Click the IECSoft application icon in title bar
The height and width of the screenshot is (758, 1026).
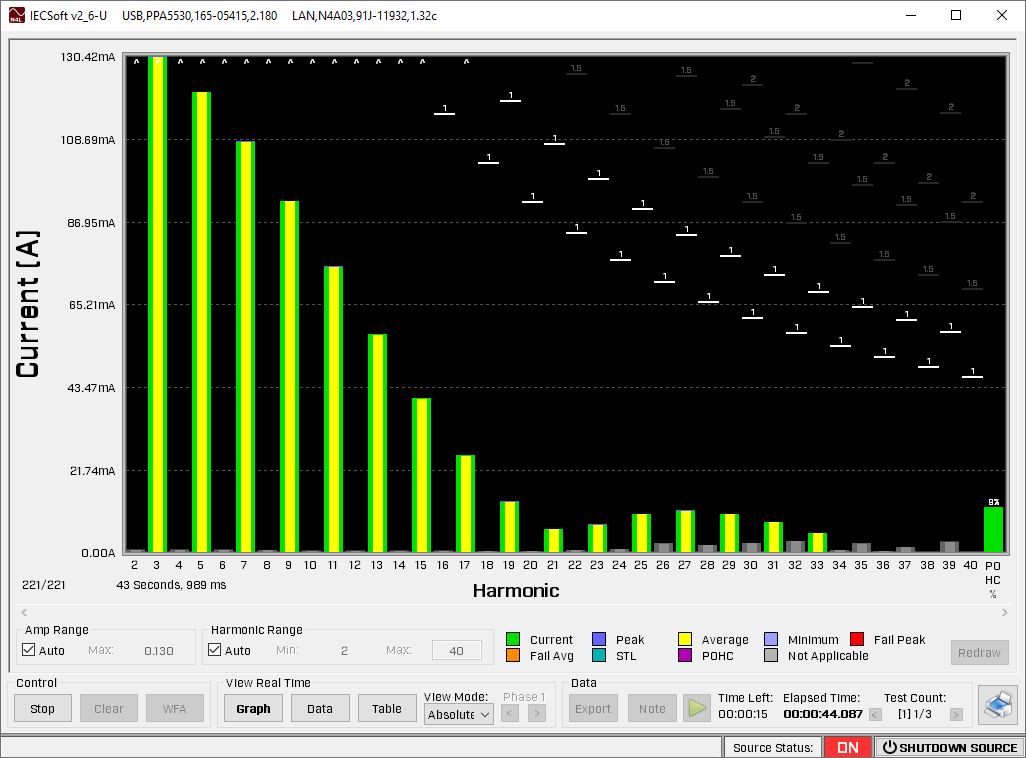tap(15, 15)
